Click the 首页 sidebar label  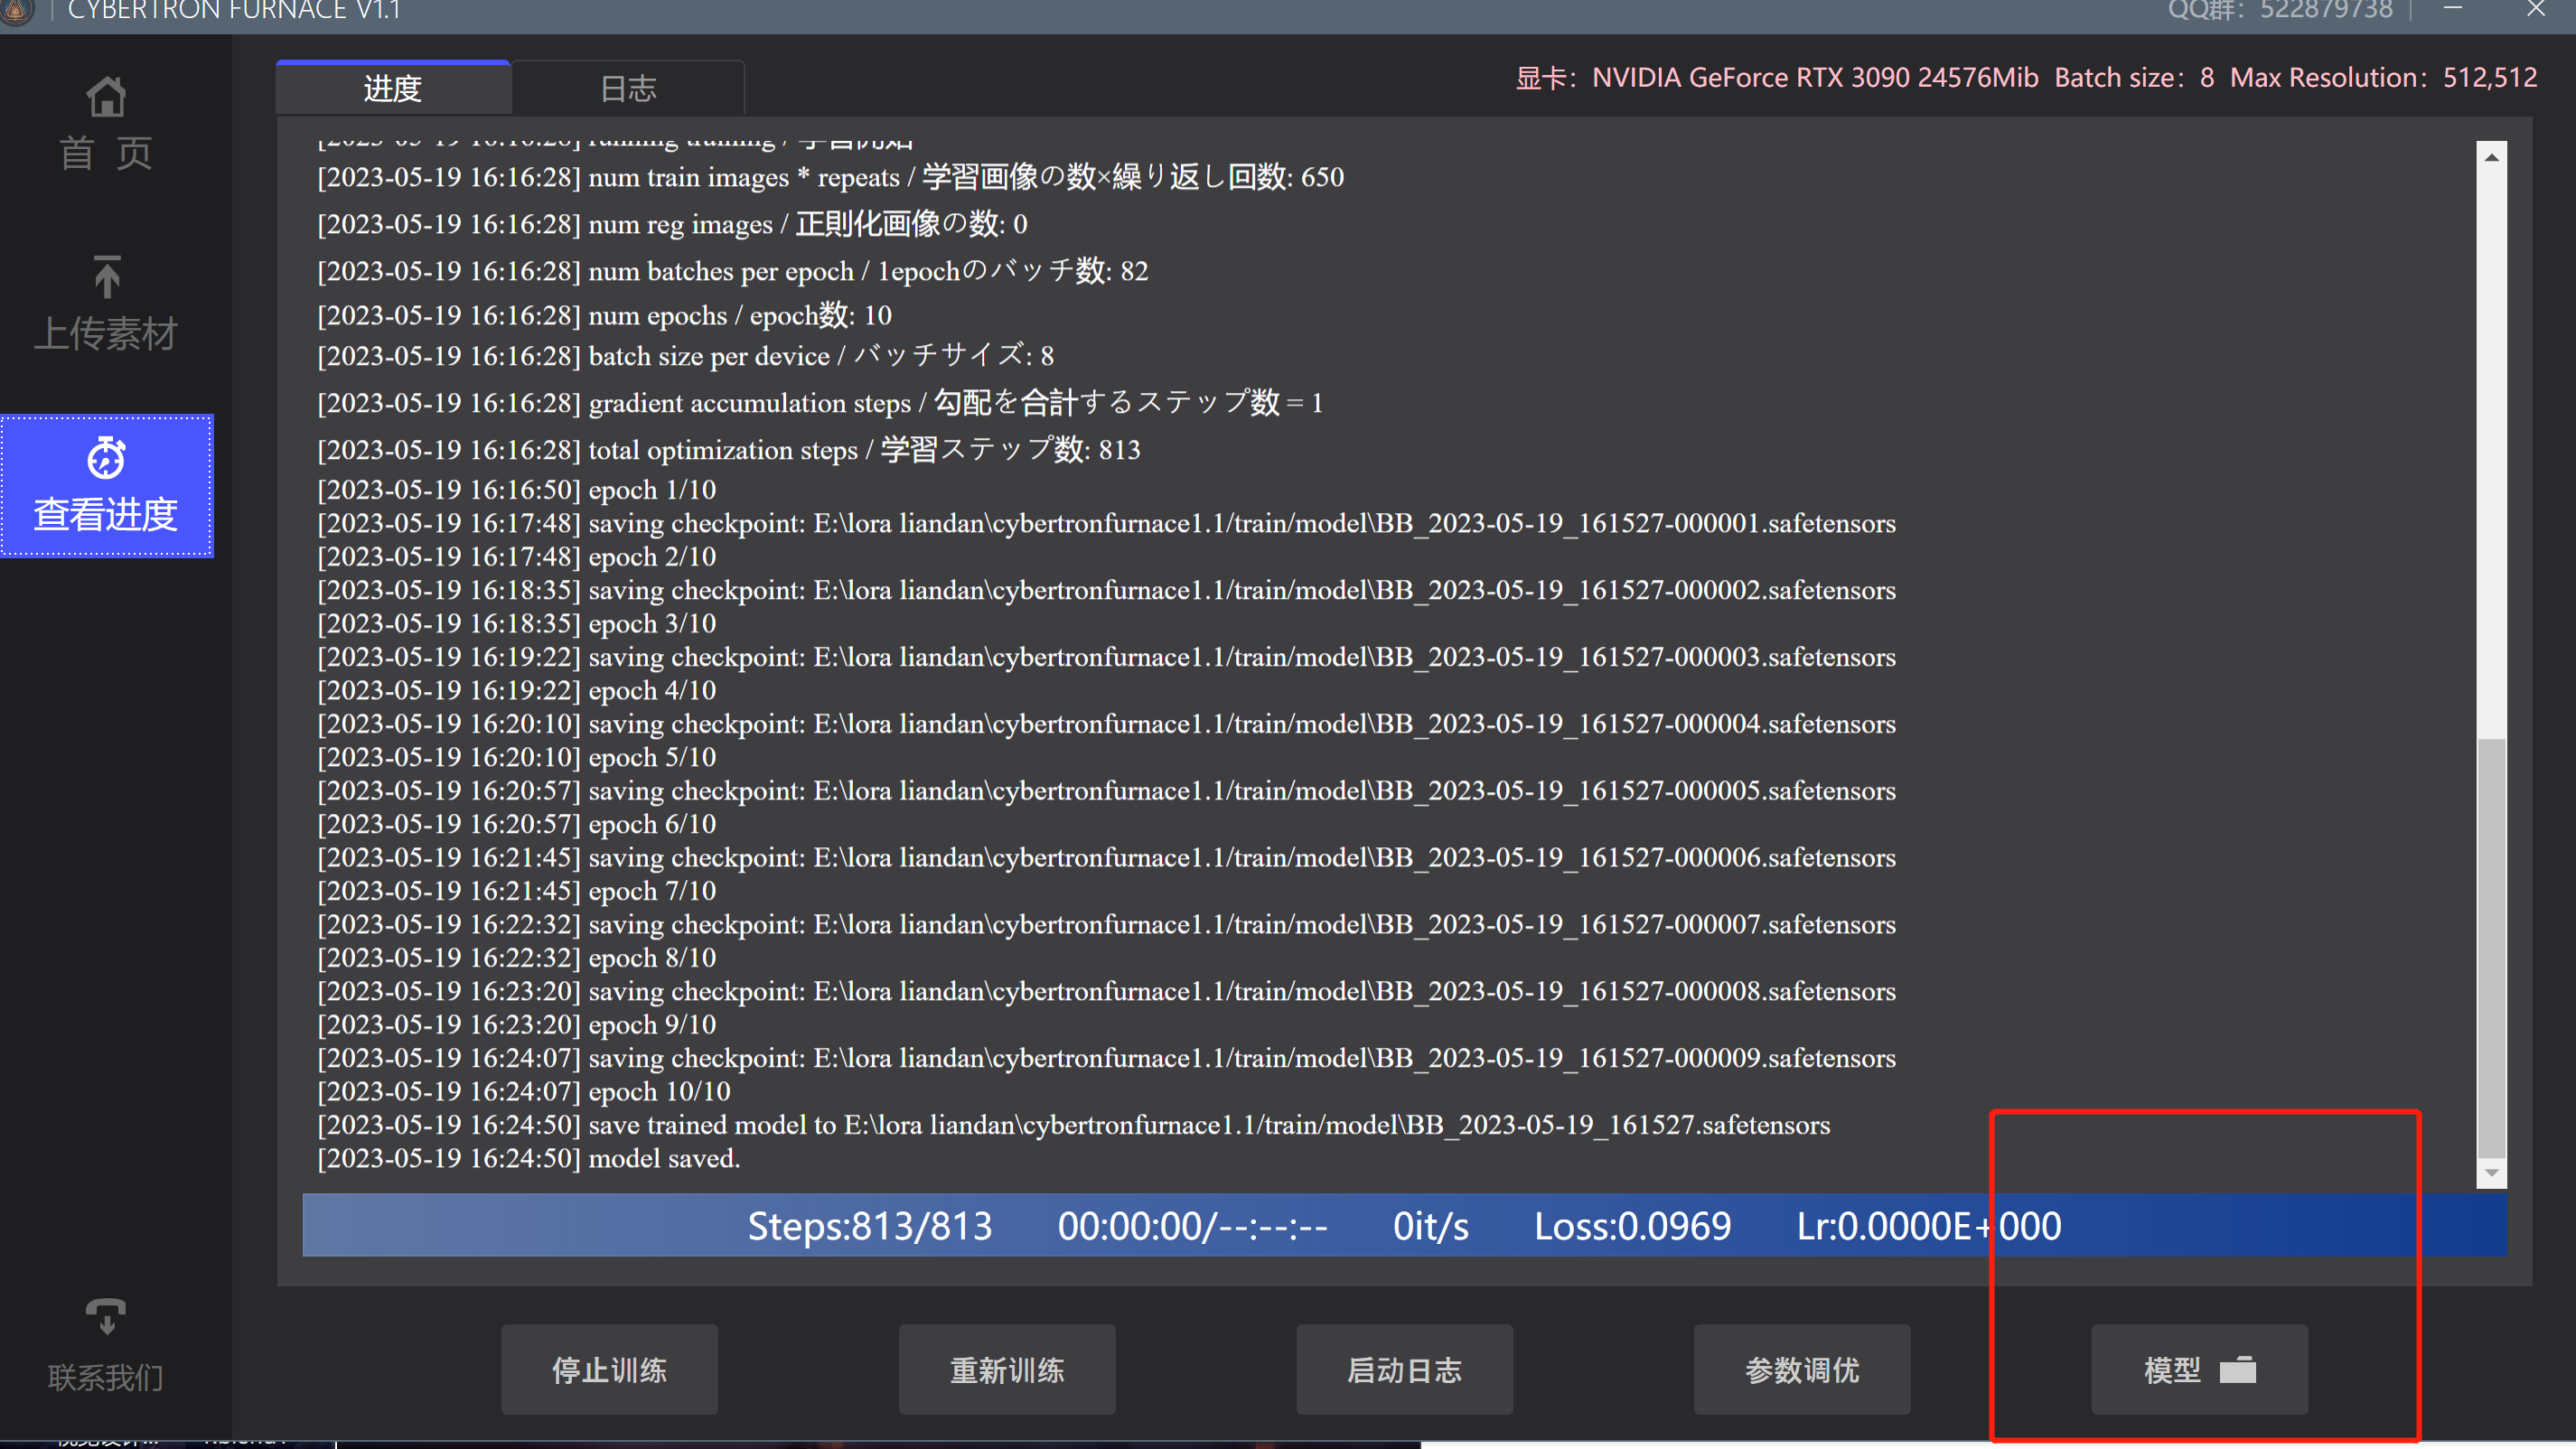point(106,153)
